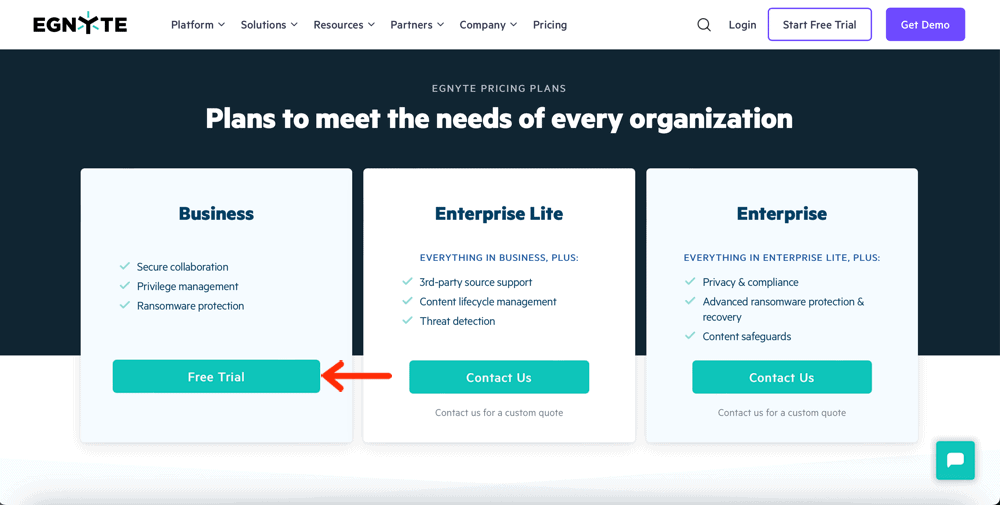This screenshot has width=1000, height=505.
Task: Go to the Pricing page
Action: click(550, 25)
